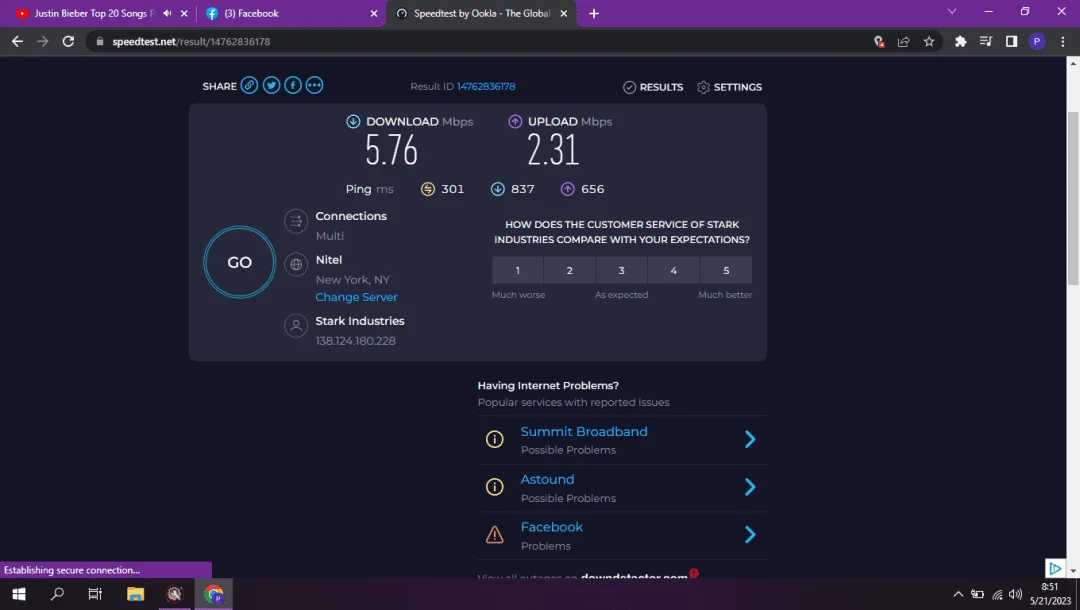
Task: Click the page vertical scrollbar
Action: pyautogui.click(x=1072, y=198)
